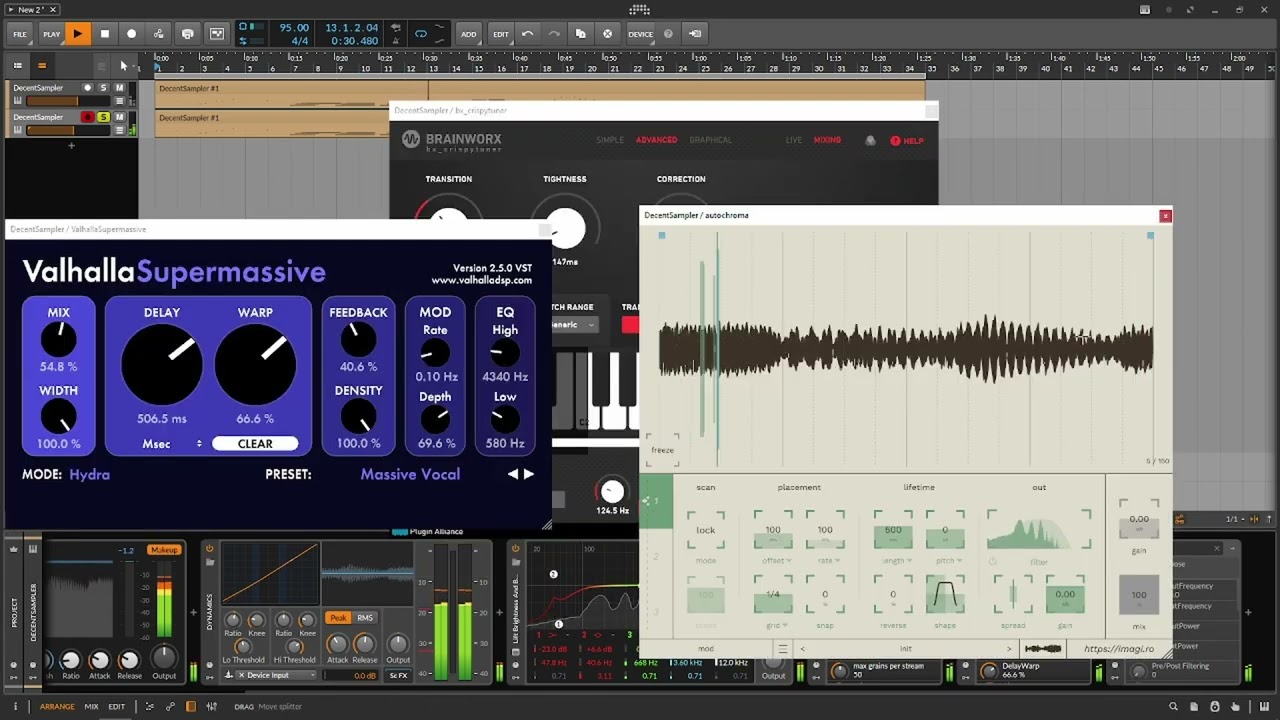Screen dimensions: 1280x720
Task: Click the duplicate icon in the toolbar
Action: (x=581, y=34)
